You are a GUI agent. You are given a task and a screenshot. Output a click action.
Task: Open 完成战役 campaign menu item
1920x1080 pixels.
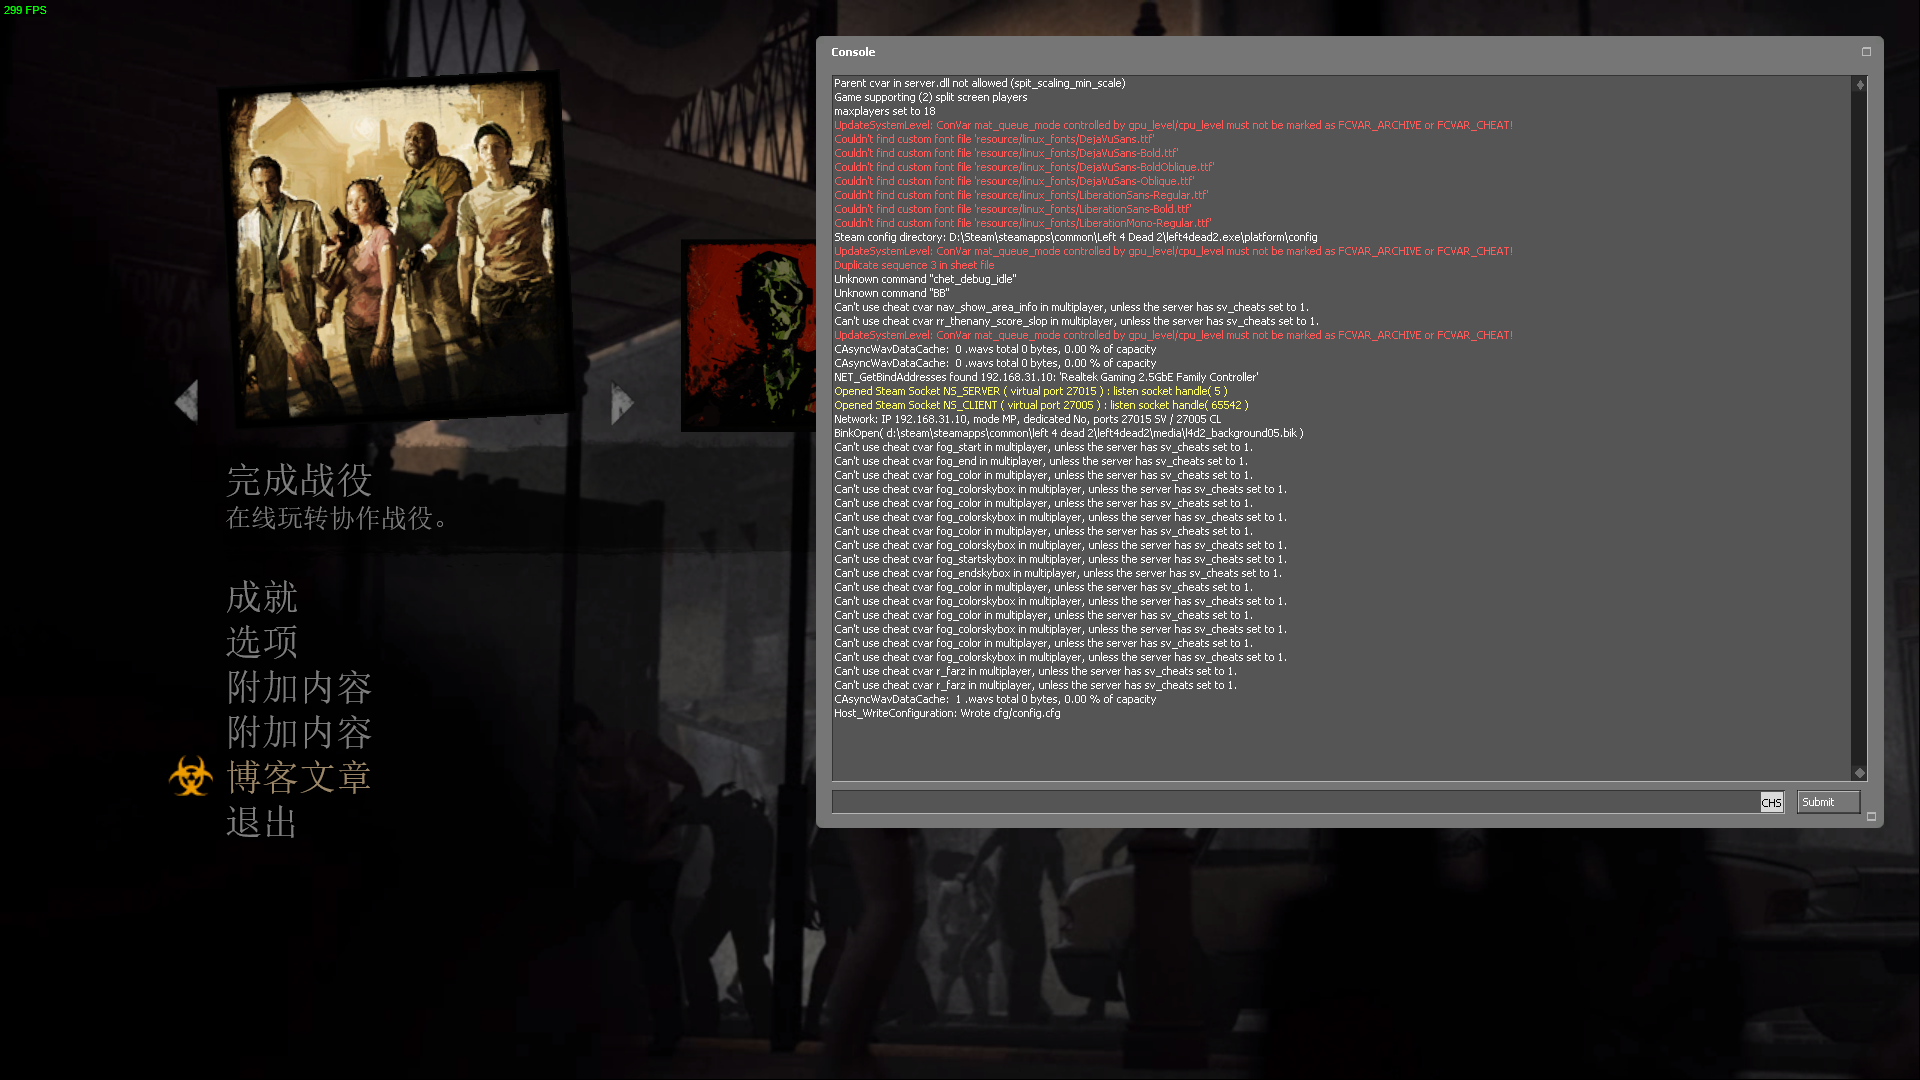click(x=299, y=481)
